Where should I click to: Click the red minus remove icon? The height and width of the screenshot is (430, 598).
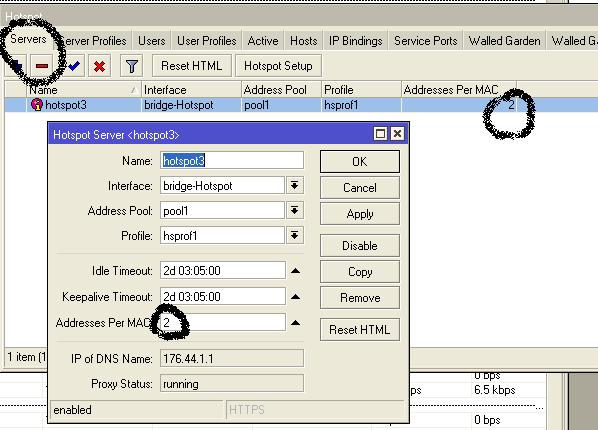(x=42, y=66)
